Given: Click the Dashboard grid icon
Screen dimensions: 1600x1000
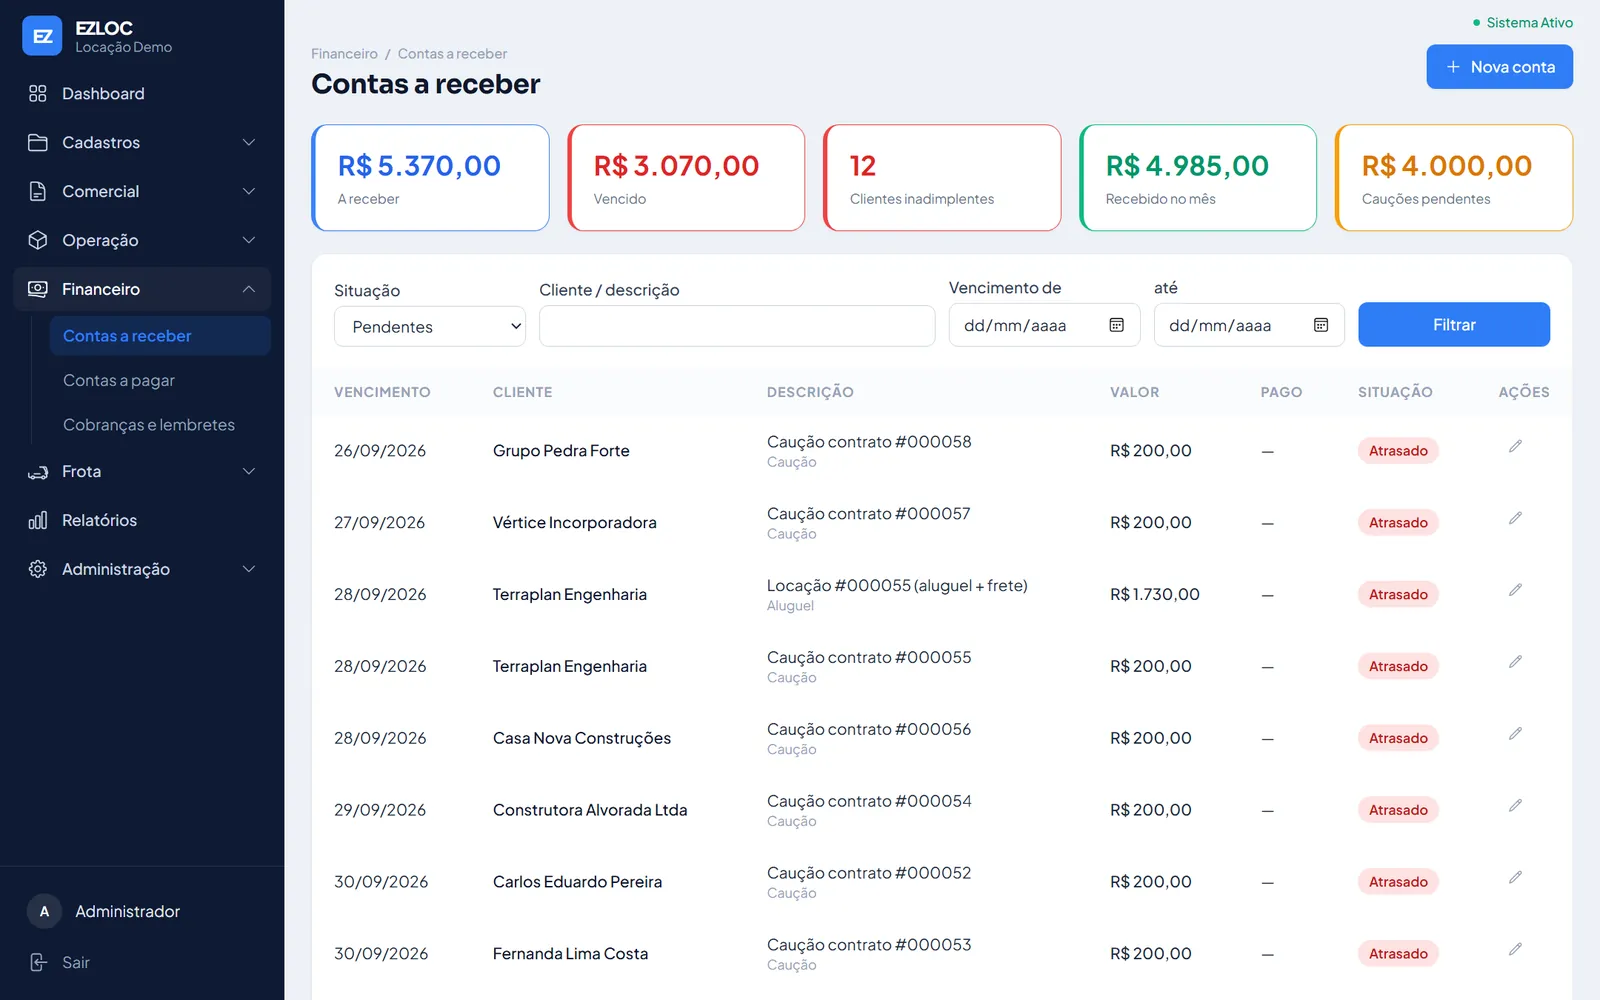Looking at the screenshot, I should [x=38, y=93].
